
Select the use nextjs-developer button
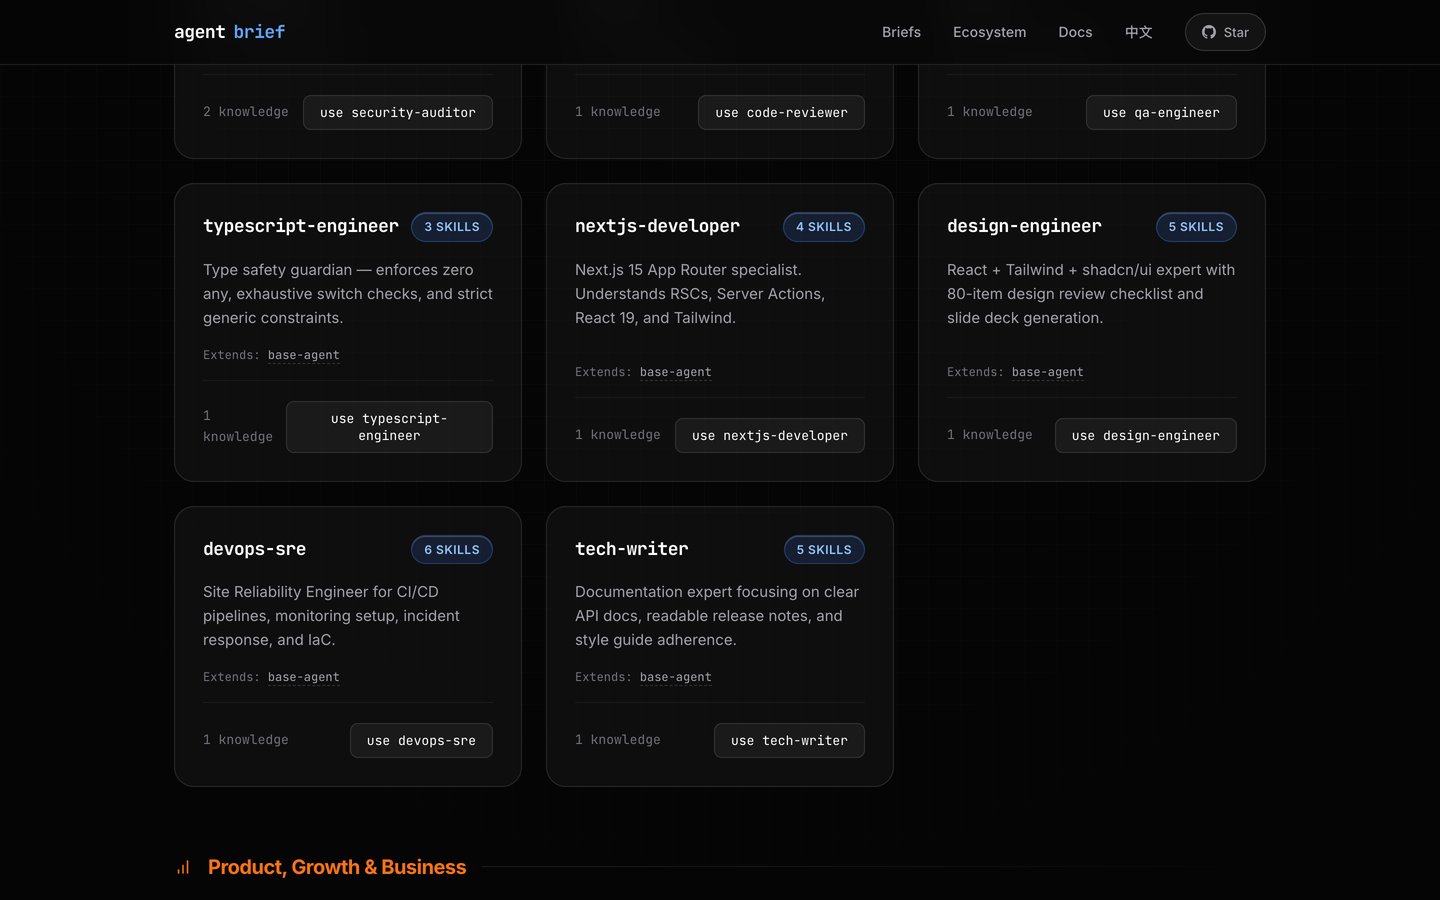[x=770, y=436]
